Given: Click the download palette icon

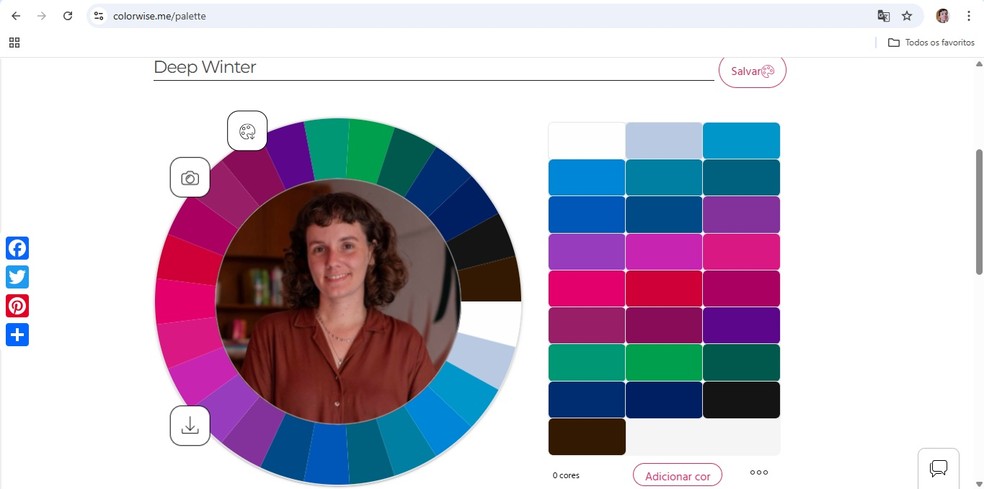Looking at the screenshot, I should pyautogui.click(x=190, y=426).
